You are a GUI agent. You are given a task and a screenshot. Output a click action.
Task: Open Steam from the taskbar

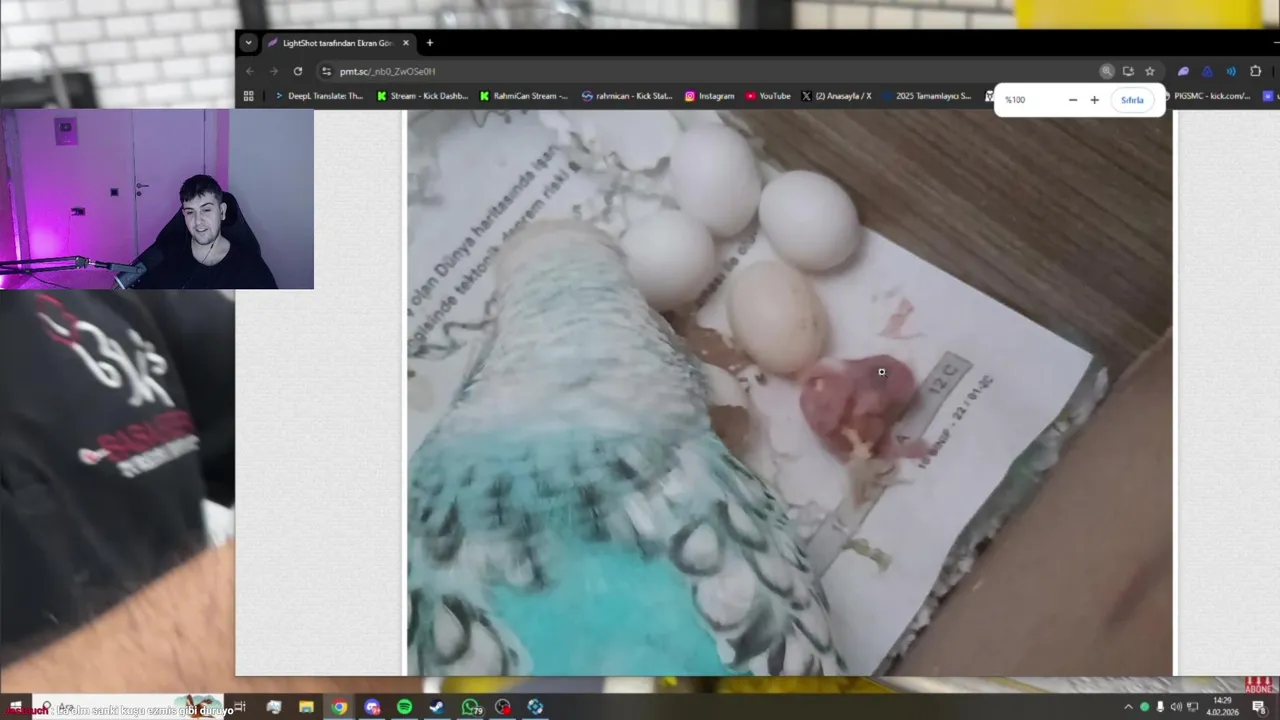tap(437, 707)
